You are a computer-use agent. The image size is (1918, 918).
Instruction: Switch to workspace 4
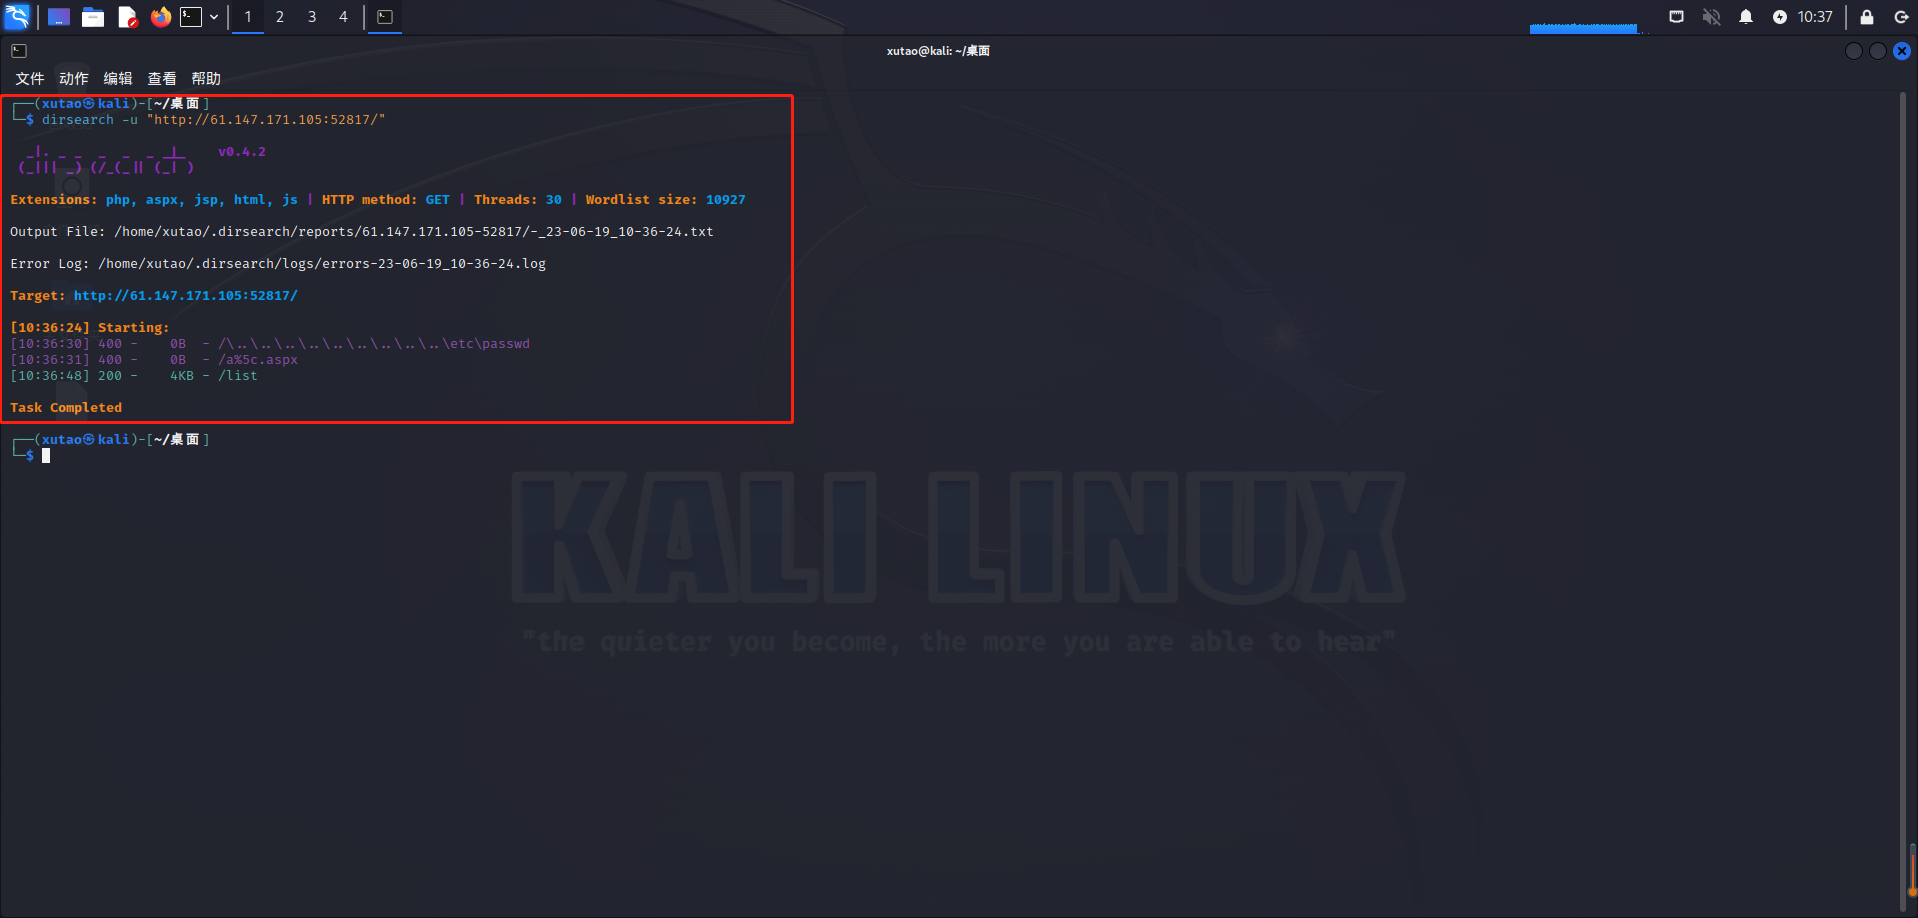[343, 17]
